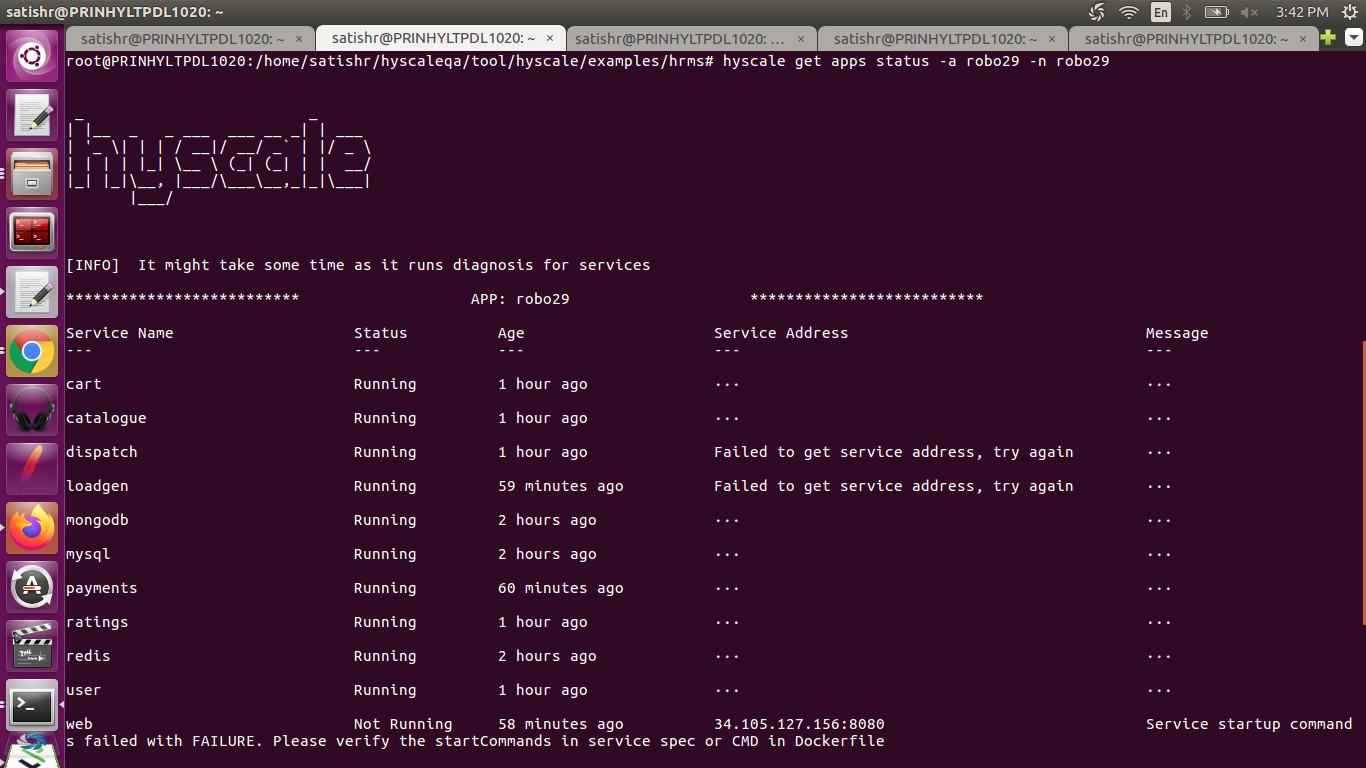
Task: Switch keyboard layout via the En indicator
Action: 1160,12
